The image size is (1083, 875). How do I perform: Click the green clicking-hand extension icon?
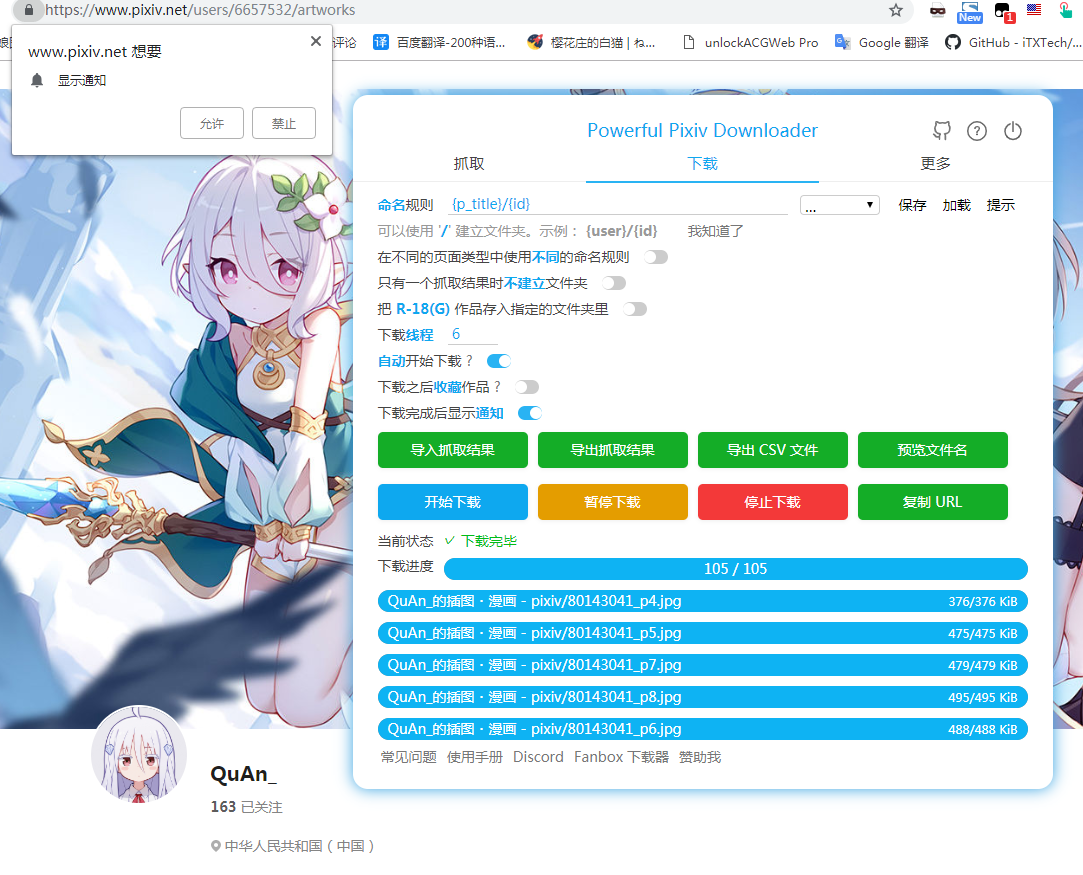1065,11
